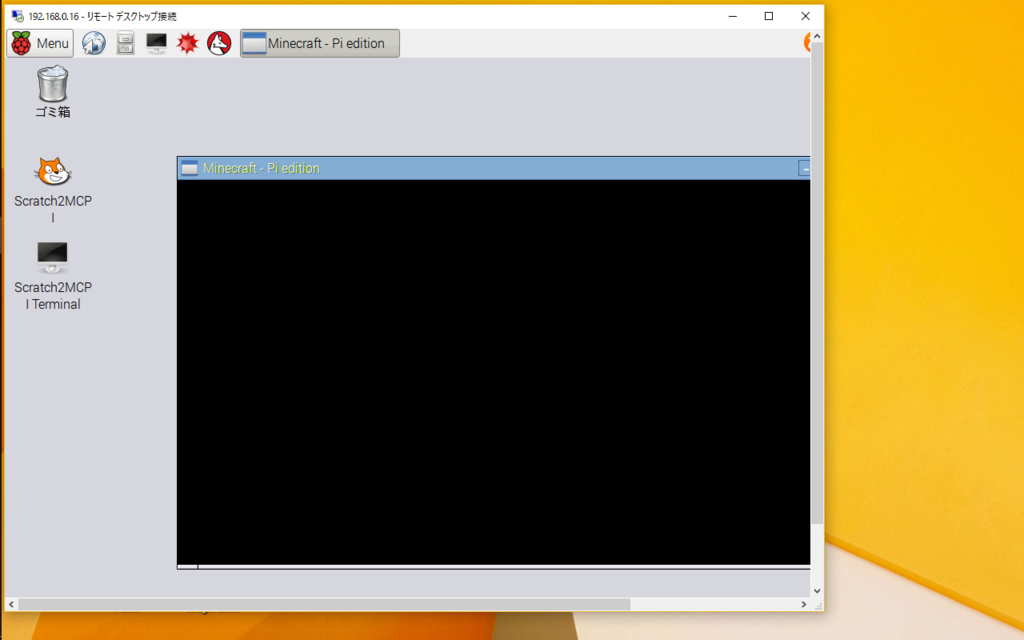The height and width of the screenshot is (640, 1024).
Task: Click the vertical scrollbar down arrow
Action: pos(817,591)
